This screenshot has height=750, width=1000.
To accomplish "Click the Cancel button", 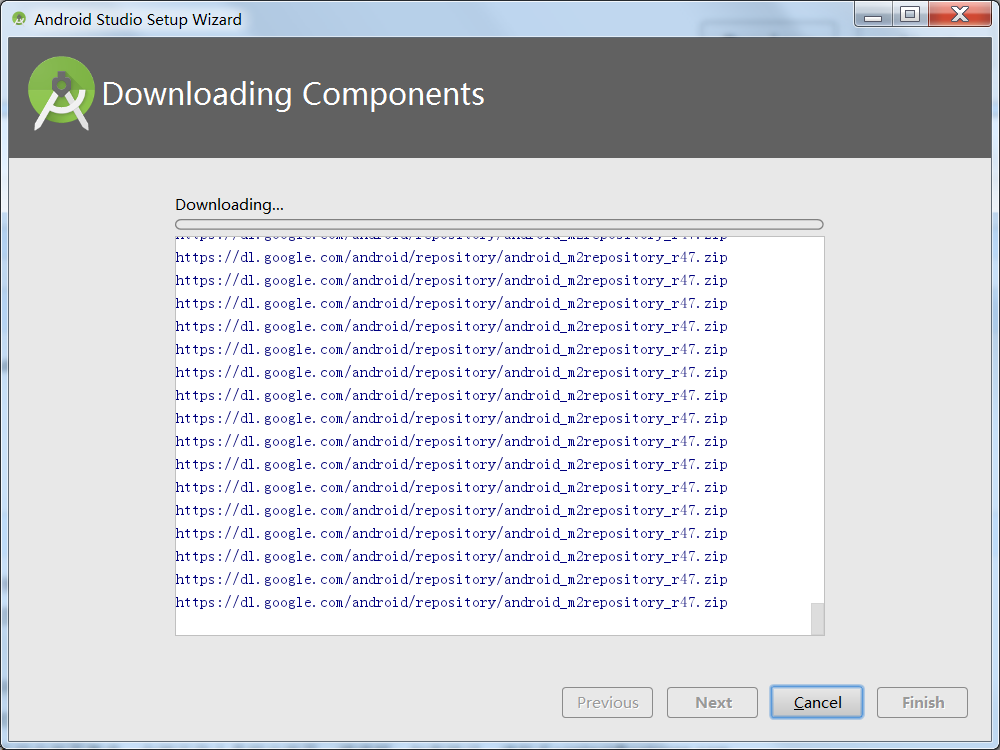I will tap(816, 702).
